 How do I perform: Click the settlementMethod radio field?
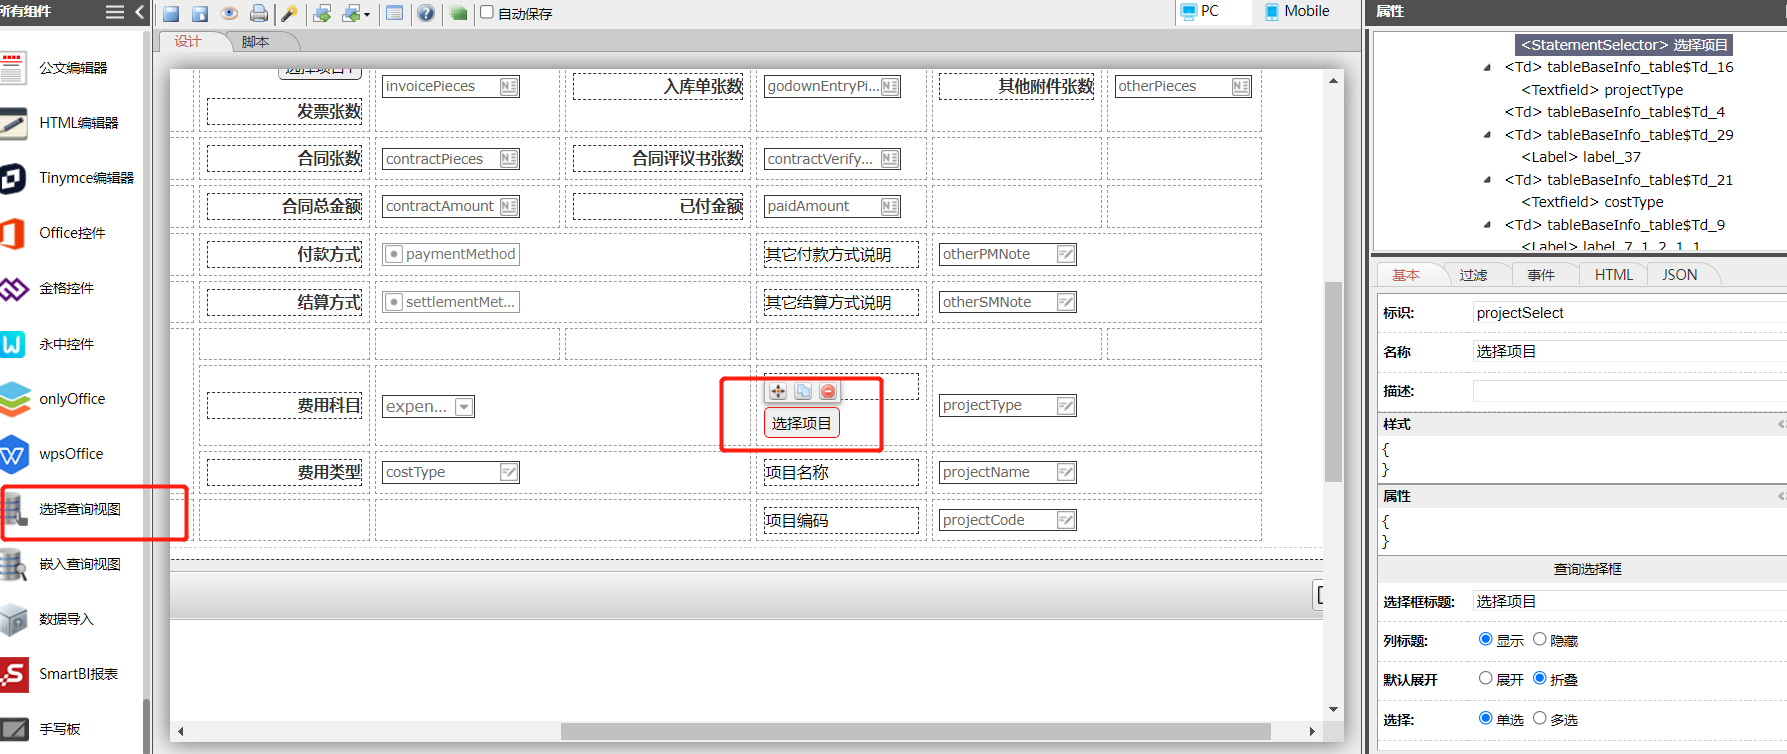pyautogui.click(x=451, y=302)
